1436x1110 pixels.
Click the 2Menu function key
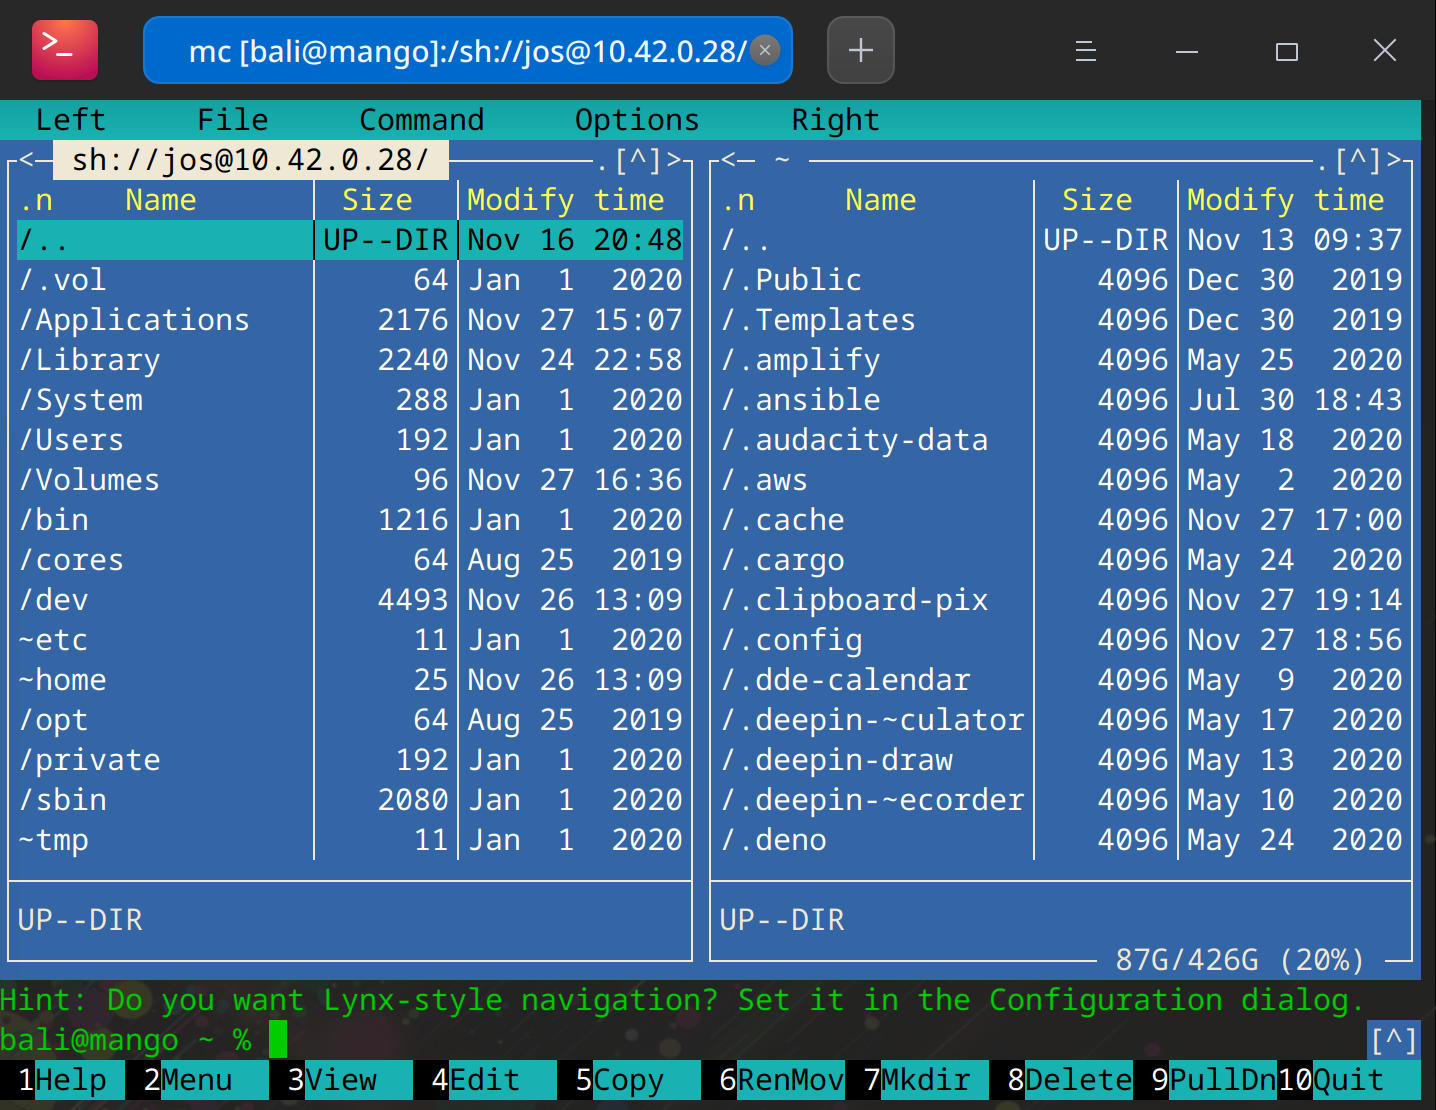coord(197,1080)
